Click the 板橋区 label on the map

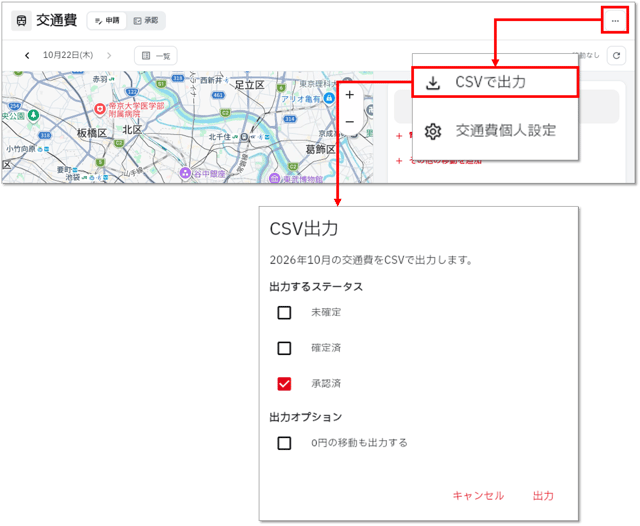tap(92, 133)
